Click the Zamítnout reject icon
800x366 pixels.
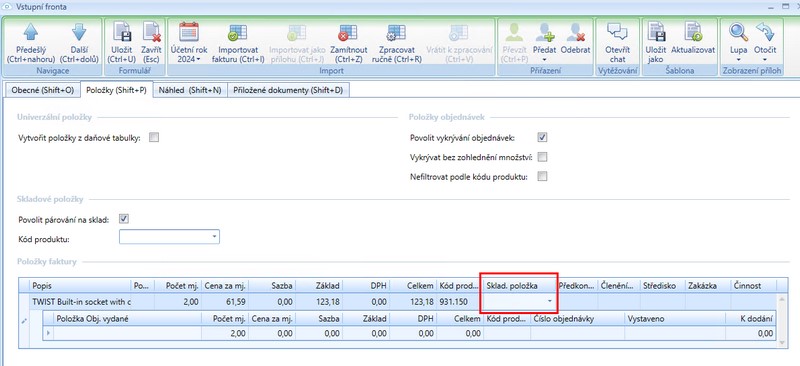348,32
